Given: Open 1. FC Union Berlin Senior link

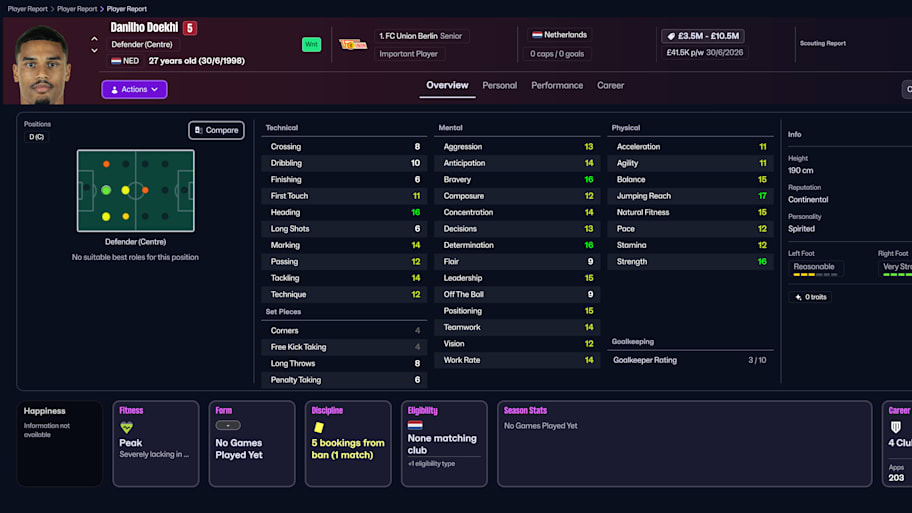Looking at the screenshot, I should [421, 36].
